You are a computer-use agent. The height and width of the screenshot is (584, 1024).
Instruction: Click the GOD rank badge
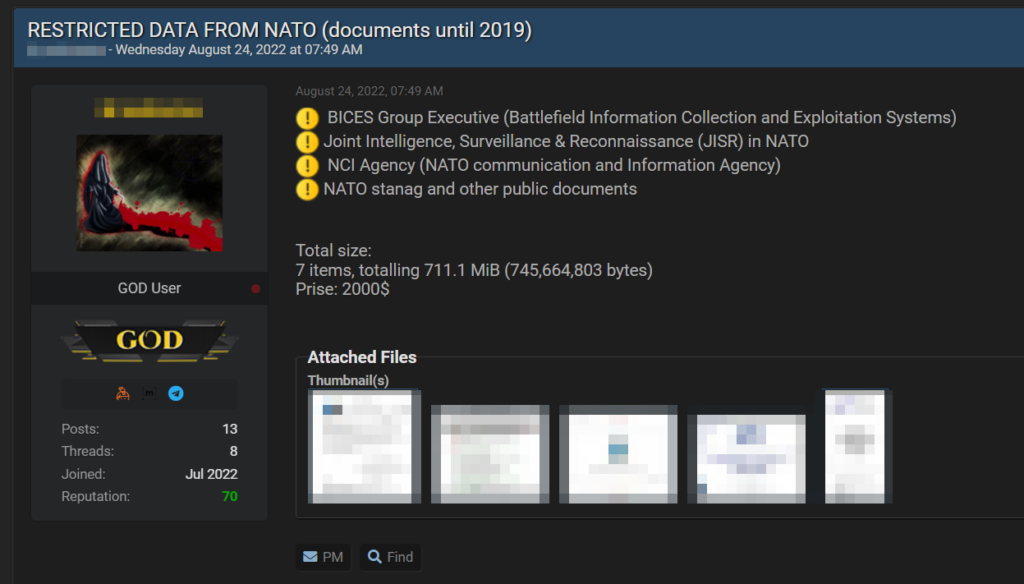149,341
